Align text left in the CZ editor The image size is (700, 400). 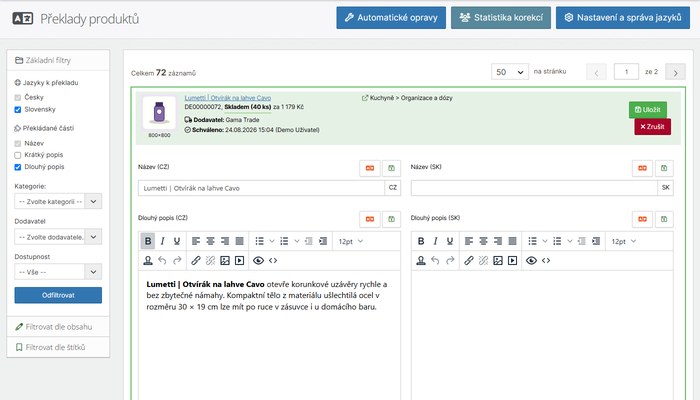[x=196, y=242]
